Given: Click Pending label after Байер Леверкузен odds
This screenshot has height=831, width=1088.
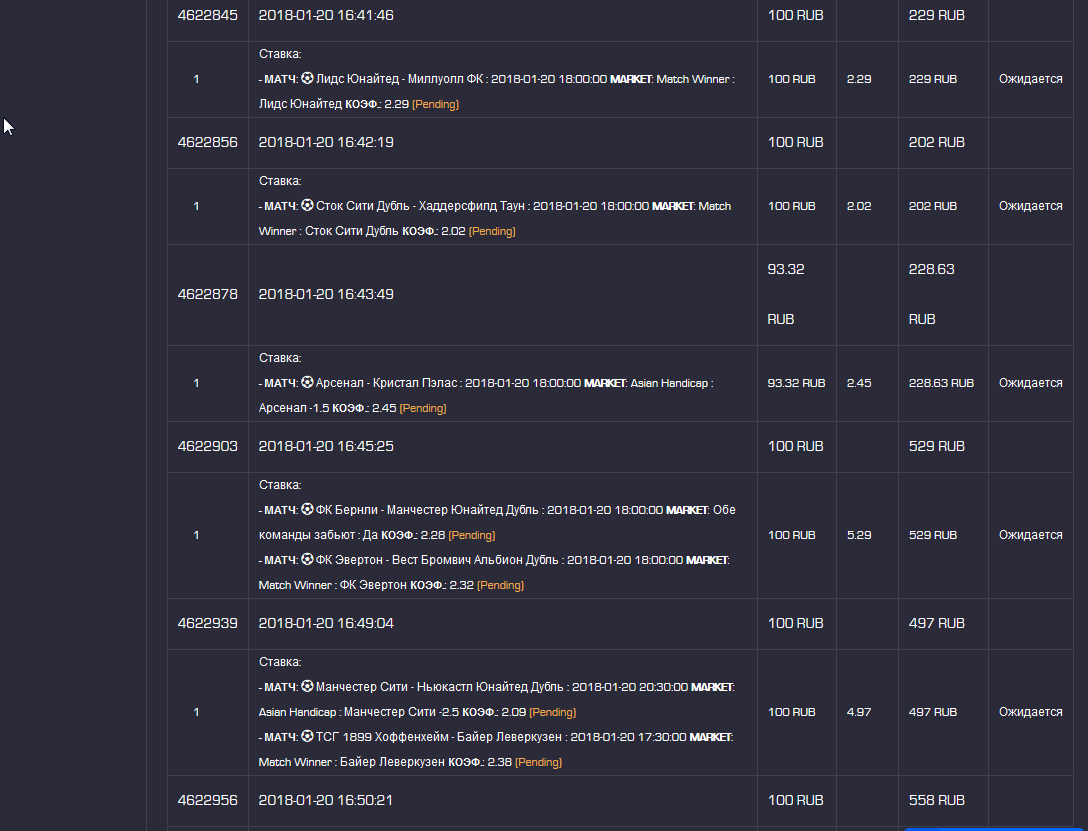Looking at the screenshot, I should [x=538, y=762].
